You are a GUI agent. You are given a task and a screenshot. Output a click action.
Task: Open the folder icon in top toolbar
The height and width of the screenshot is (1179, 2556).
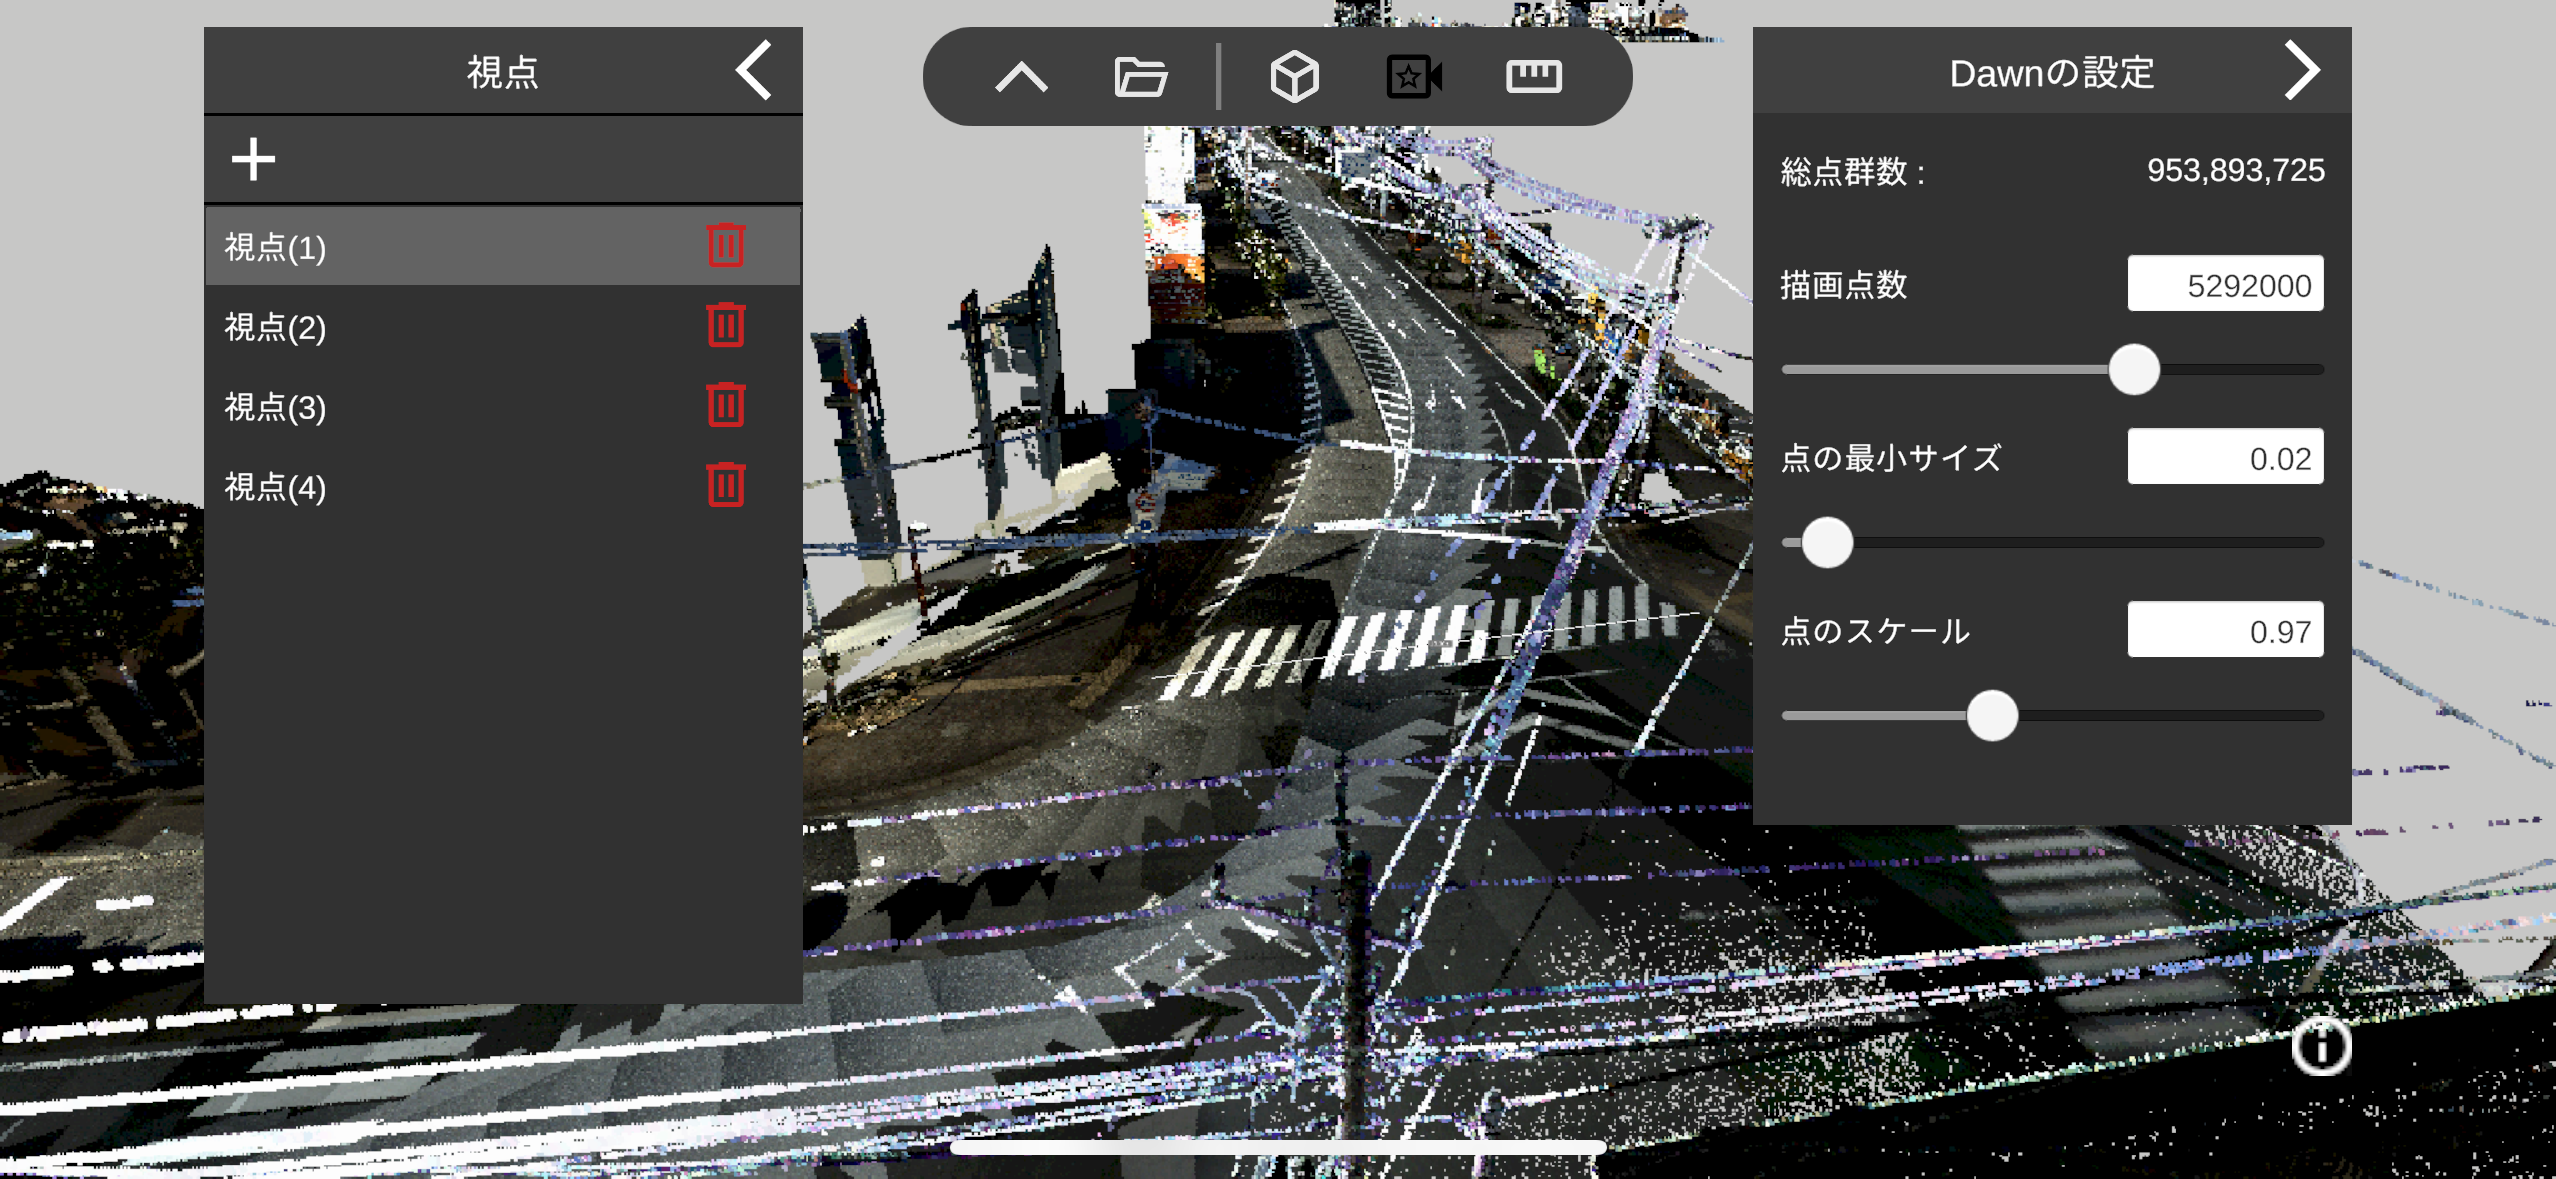[1140, 76]
